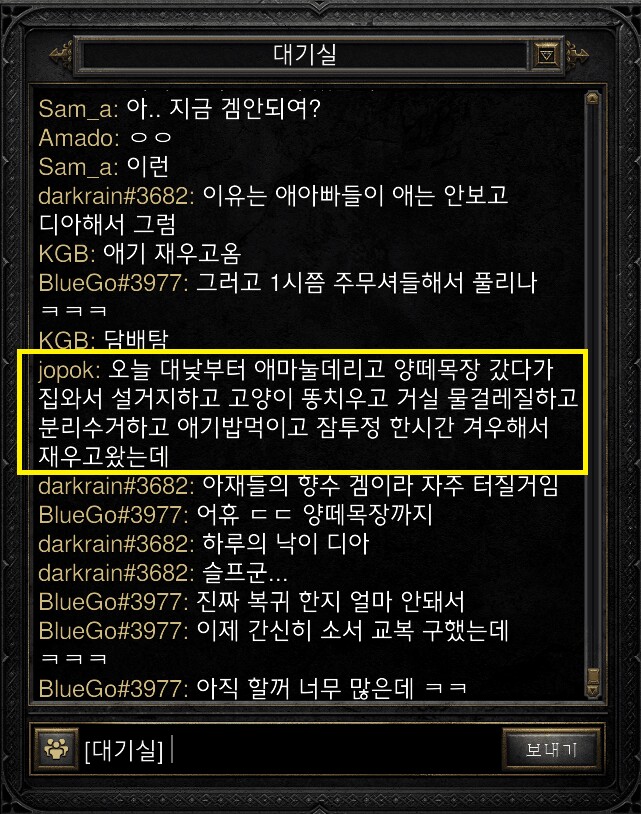641x814 pixels.
Task: Click the 보내기 send button
Action: pos(551,749)
